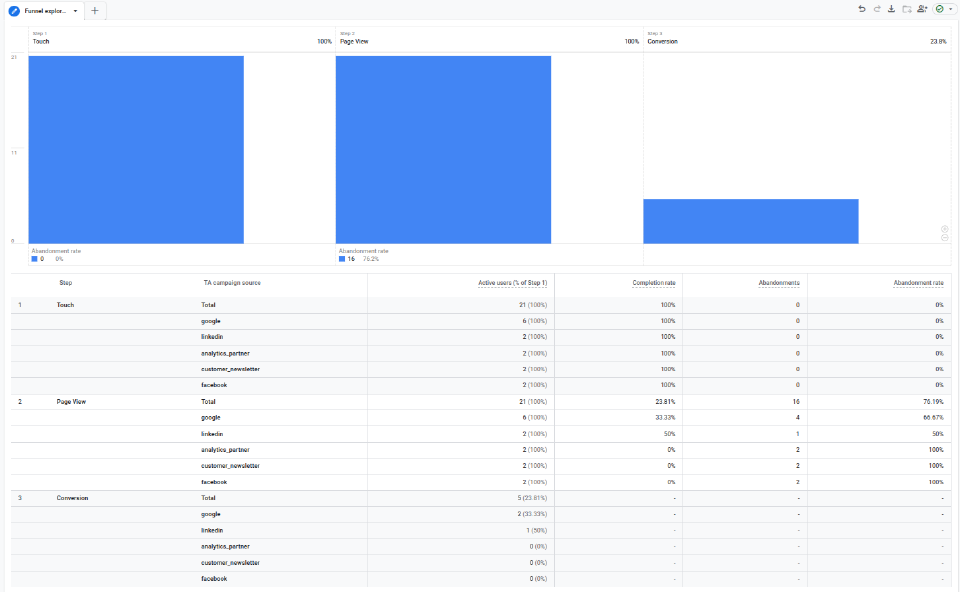Click the Conversion linkedin value 1 (50%)
This screenshot has height=592, width=960.
pyautogui.click(x=536, y=530)
